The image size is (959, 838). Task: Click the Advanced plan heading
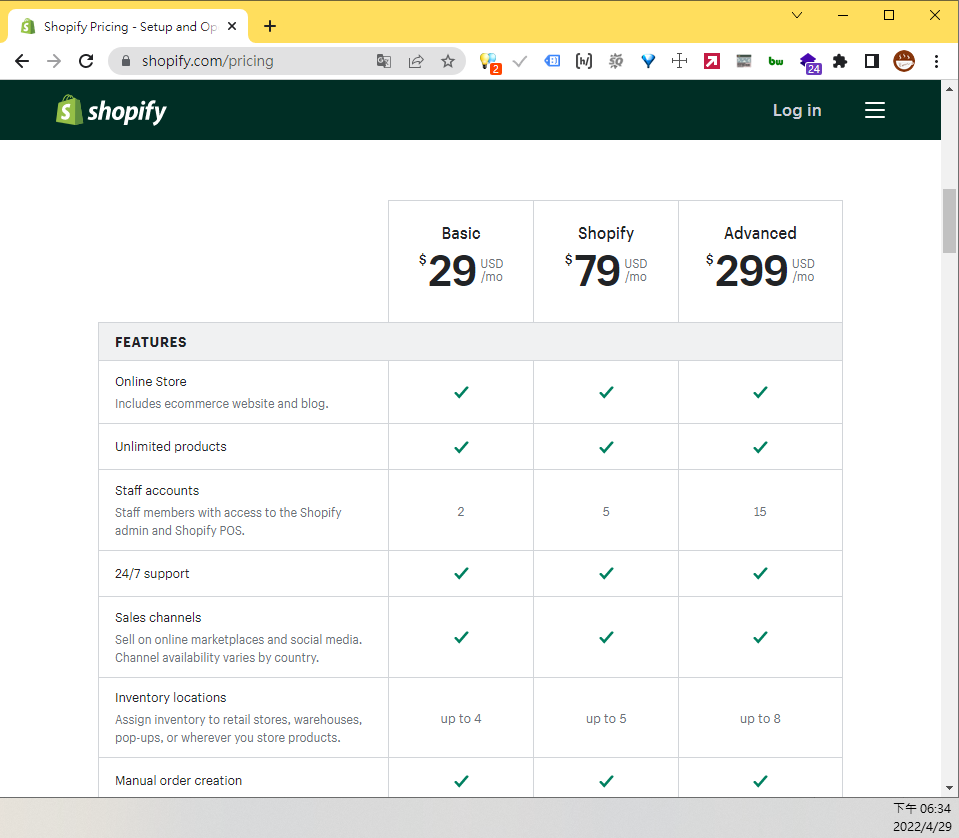[x=760, y=233]
